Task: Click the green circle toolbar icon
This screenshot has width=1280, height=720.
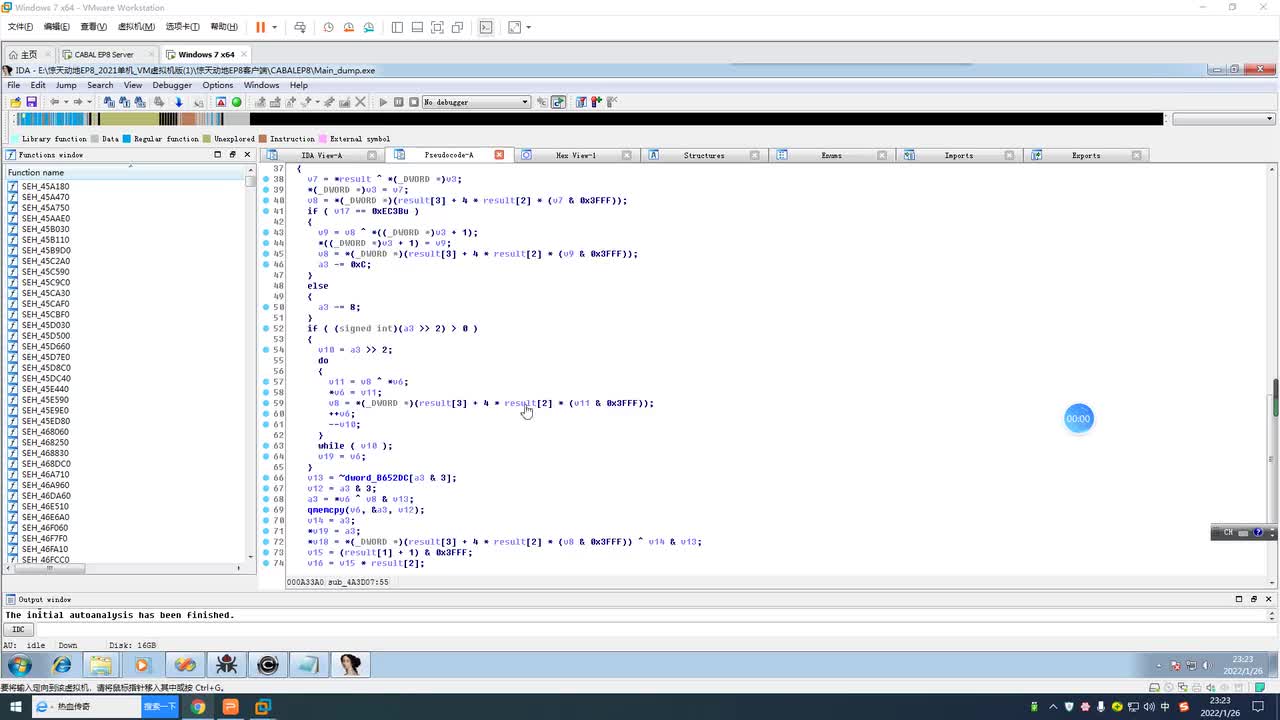Action: 237,102
